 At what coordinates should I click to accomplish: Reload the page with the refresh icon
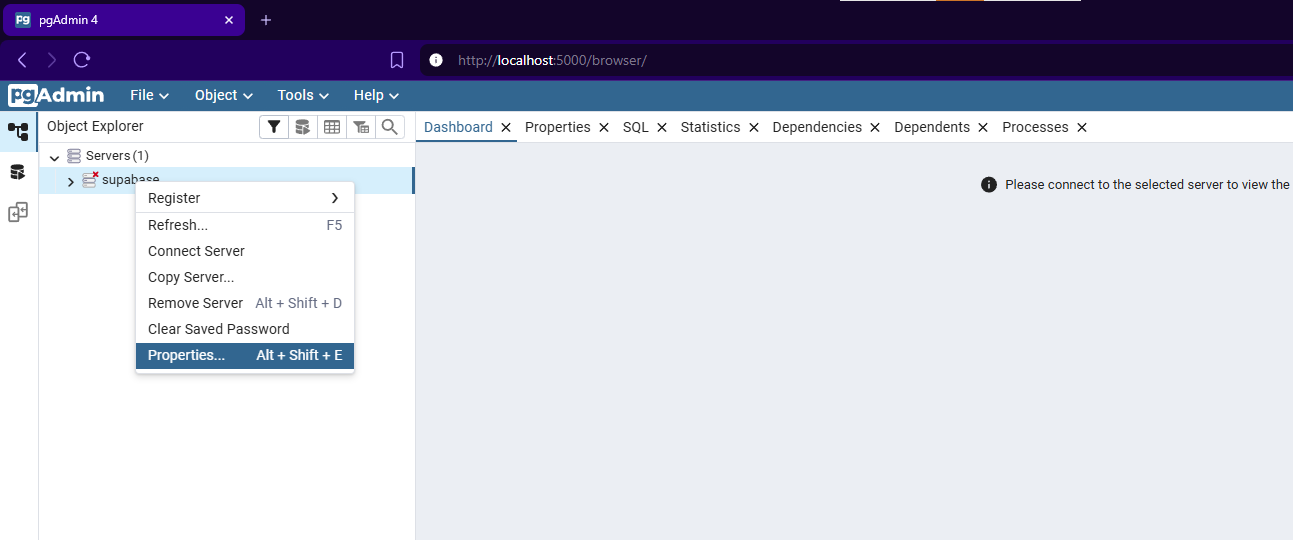(x=82, y=60)
